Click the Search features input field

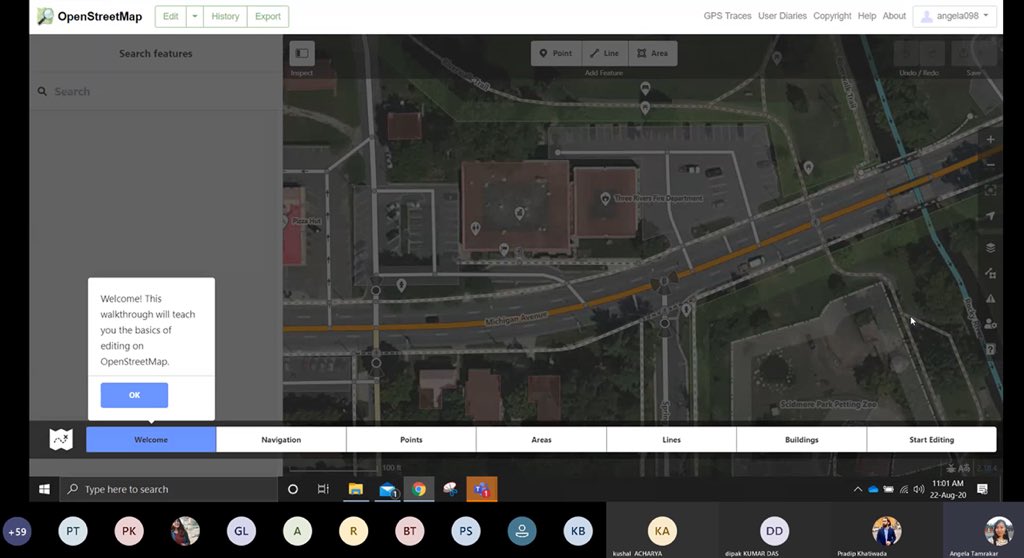[x=155, y=91]
